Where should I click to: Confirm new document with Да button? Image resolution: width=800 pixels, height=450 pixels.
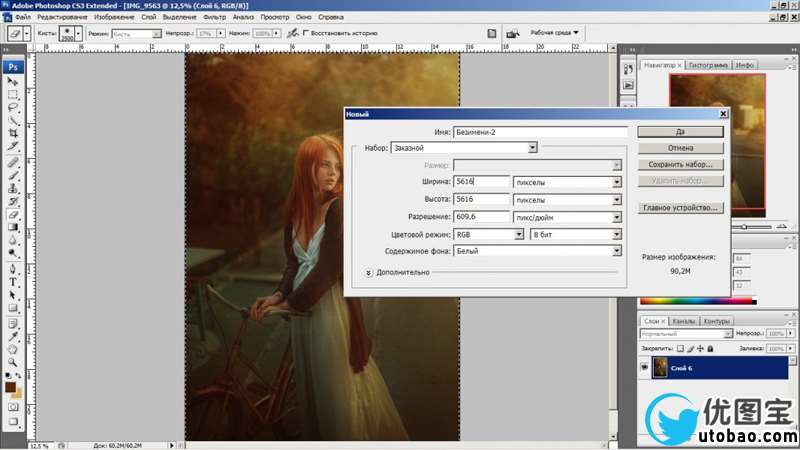click(x=680, y=132)
